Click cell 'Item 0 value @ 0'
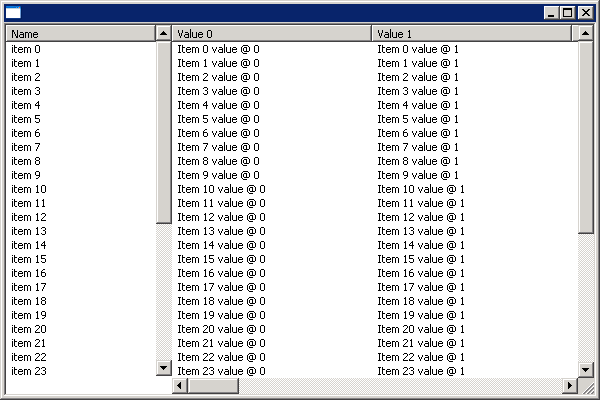The height and width of the screenshot is (400, 600). point(218,49)
